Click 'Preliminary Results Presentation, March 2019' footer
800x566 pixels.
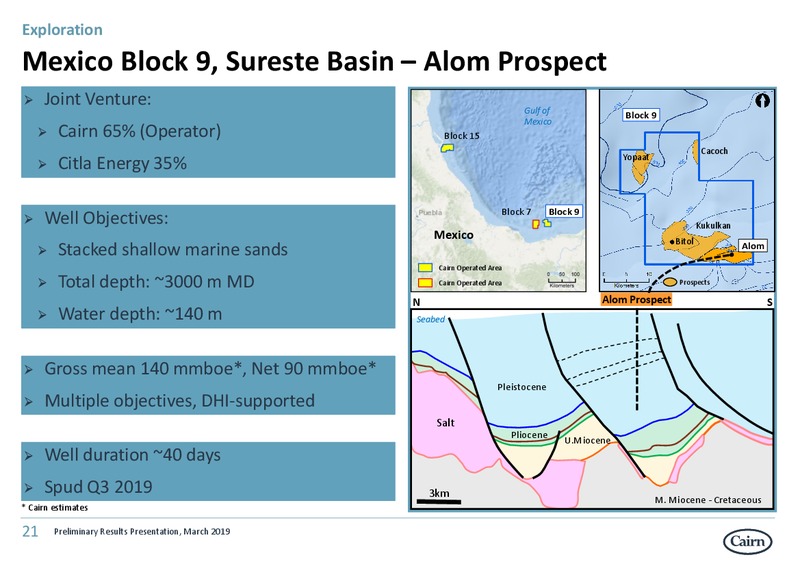click(x=142, y=531)
